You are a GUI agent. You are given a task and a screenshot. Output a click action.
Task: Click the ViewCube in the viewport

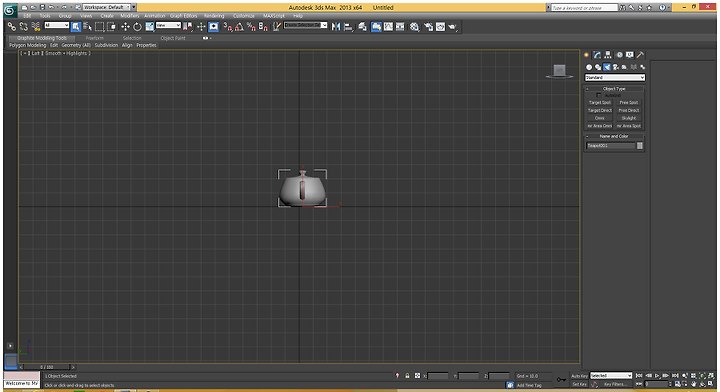pos(559,71)
